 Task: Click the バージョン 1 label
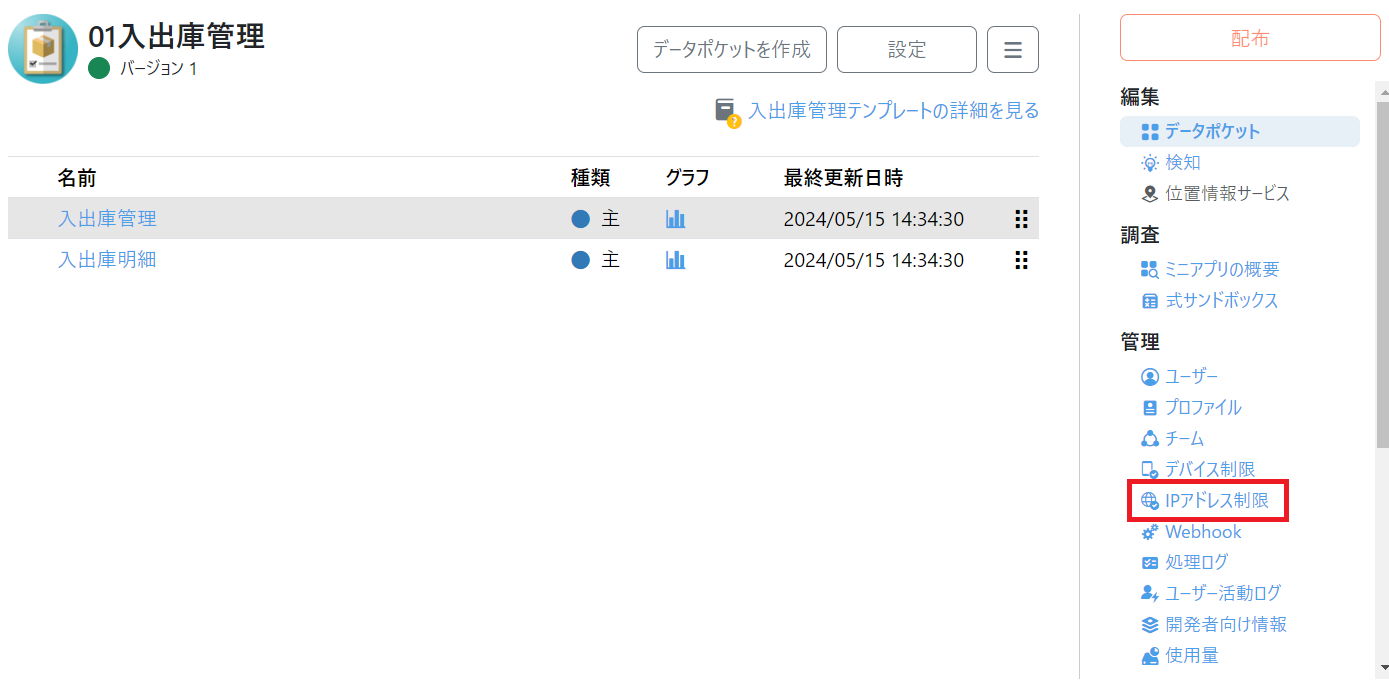tap(159, 68)
